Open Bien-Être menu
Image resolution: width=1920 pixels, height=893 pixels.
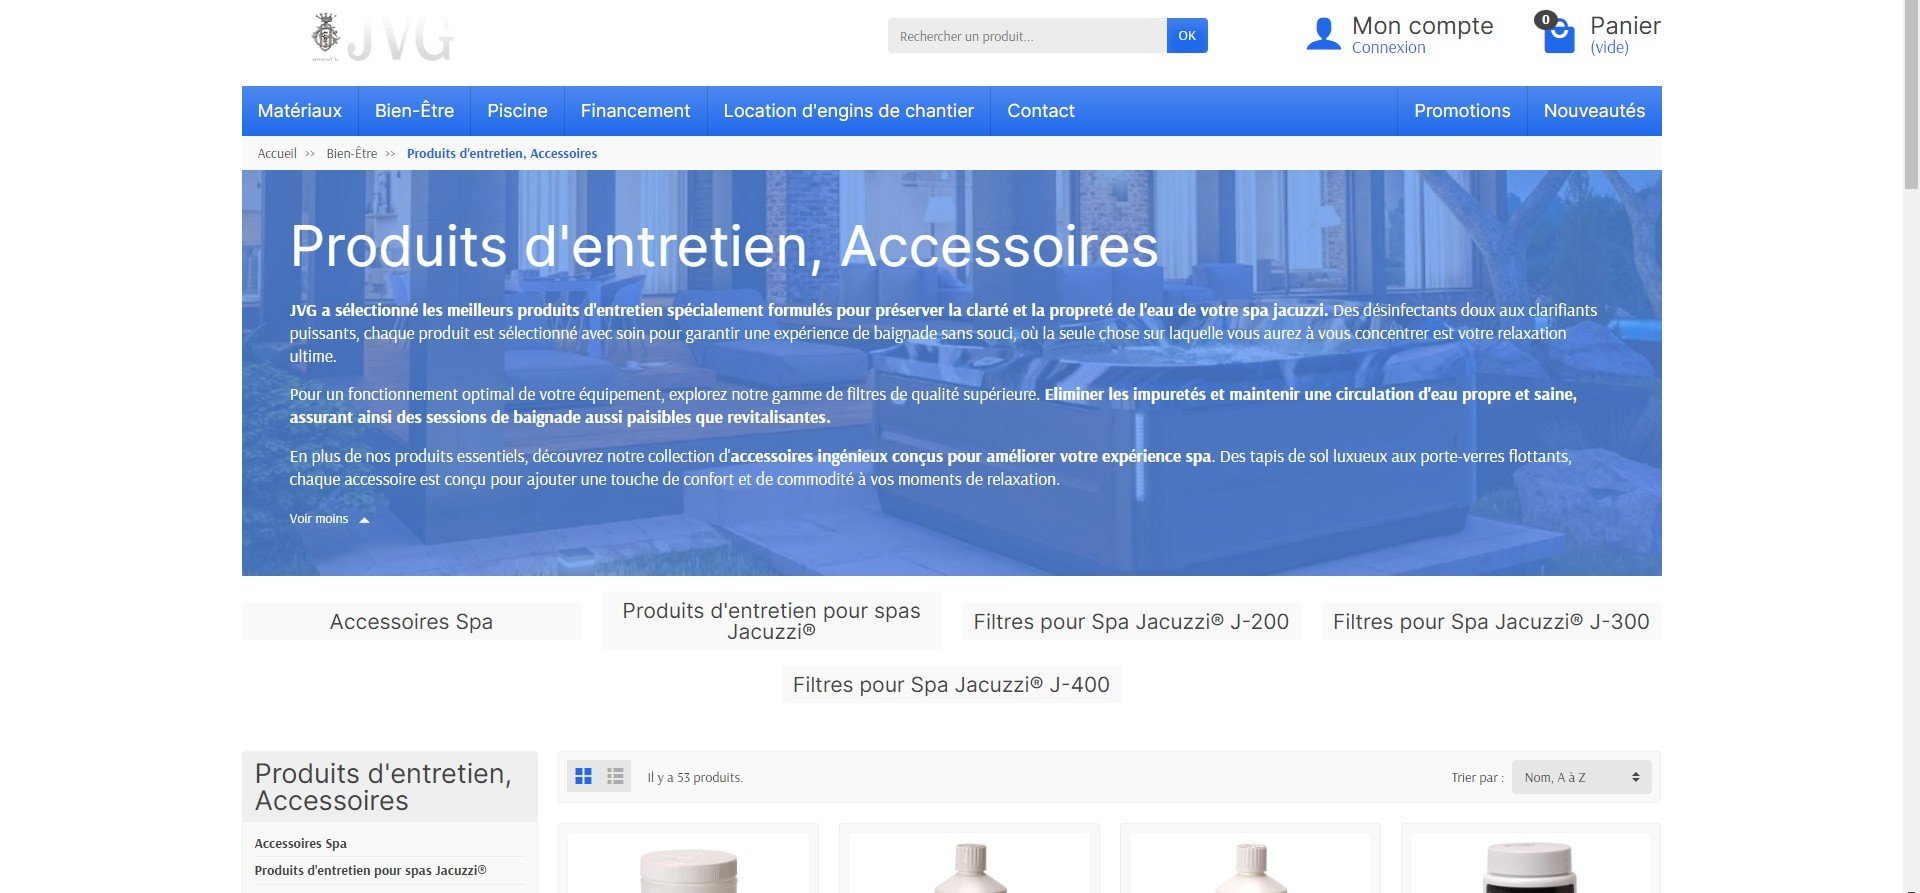414,111
